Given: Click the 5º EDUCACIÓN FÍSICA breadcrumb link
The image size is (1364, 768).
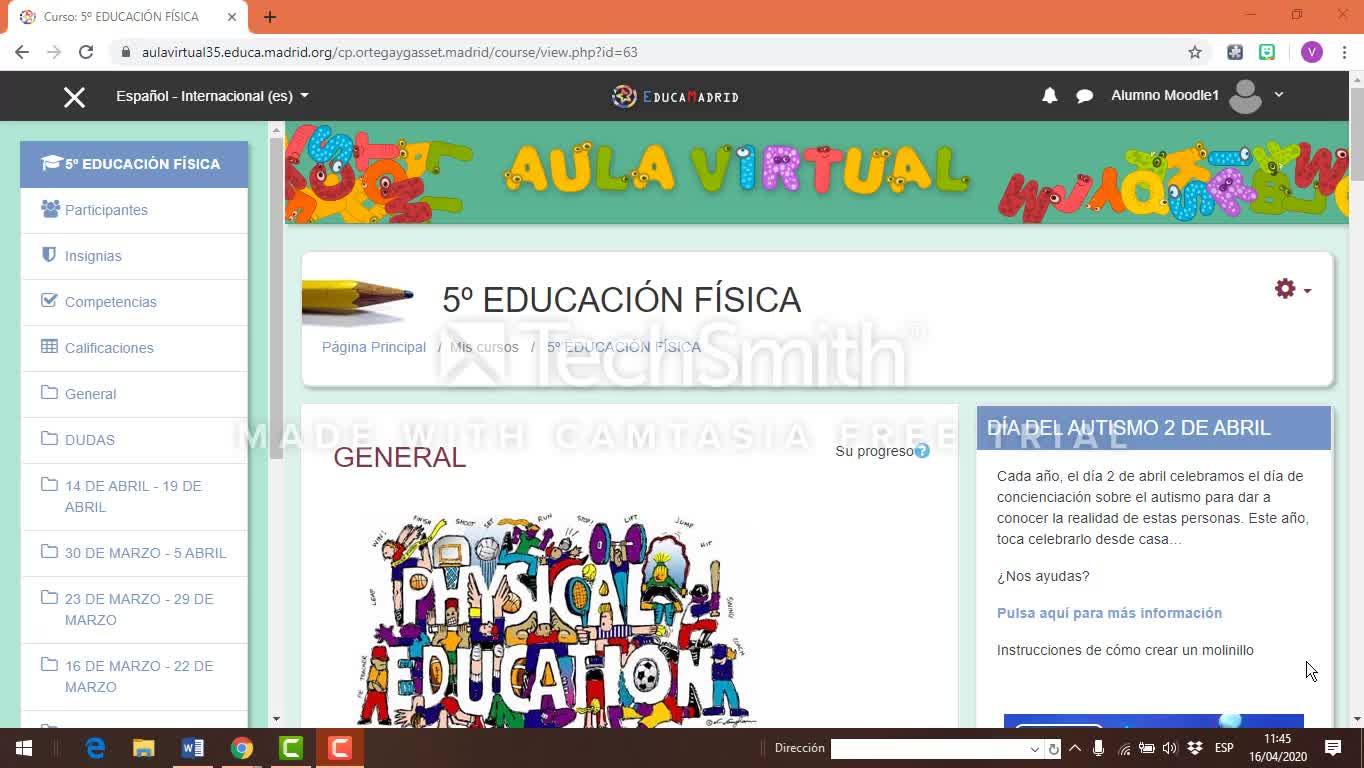Looking at the screenshot, I should (624, 347).
